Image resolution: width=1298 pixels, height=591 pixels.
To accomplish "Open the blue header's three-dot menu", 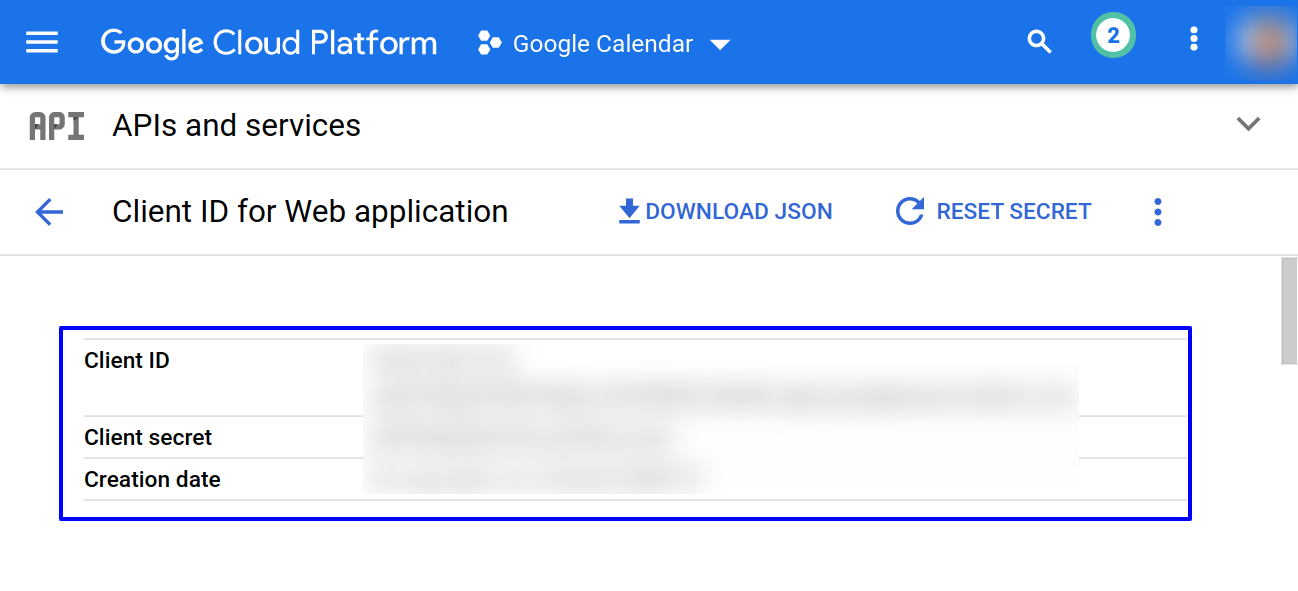I will 1193,40.
